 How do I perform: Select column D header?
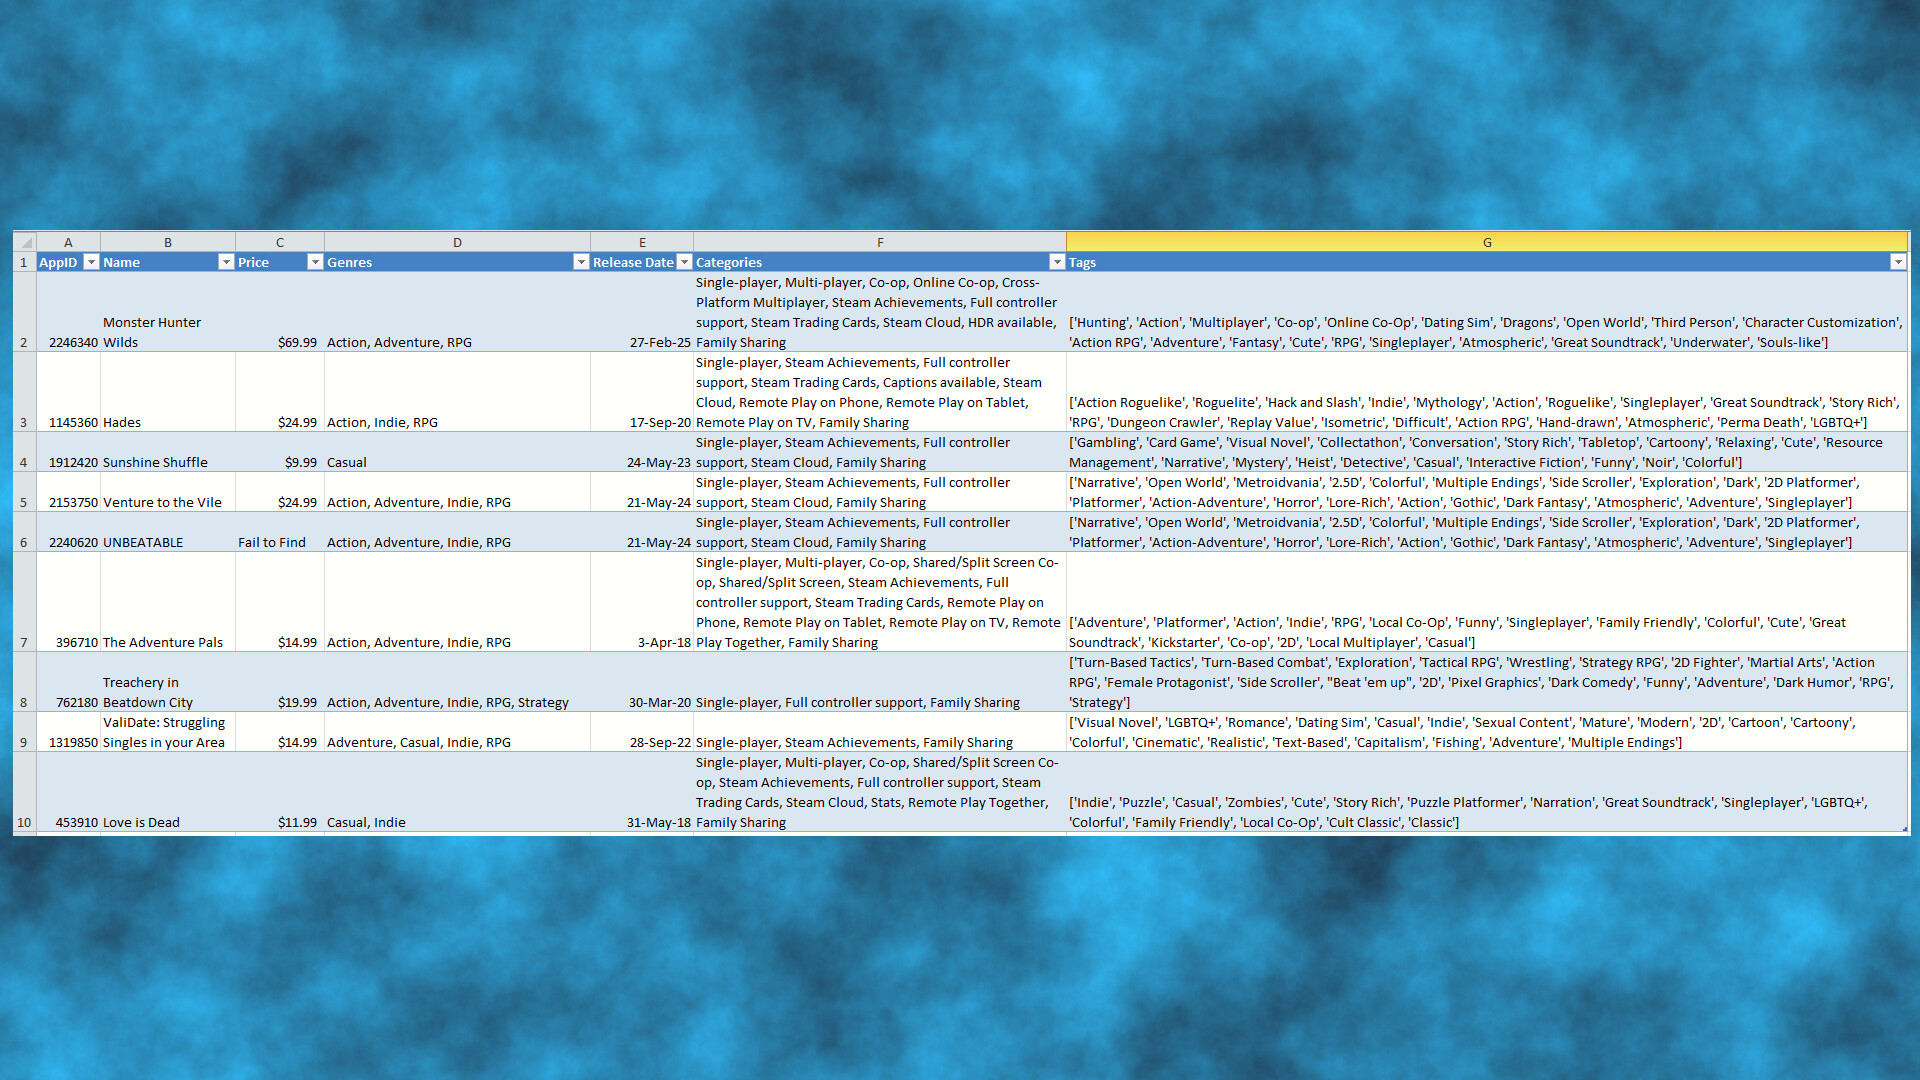coord(457,242)
